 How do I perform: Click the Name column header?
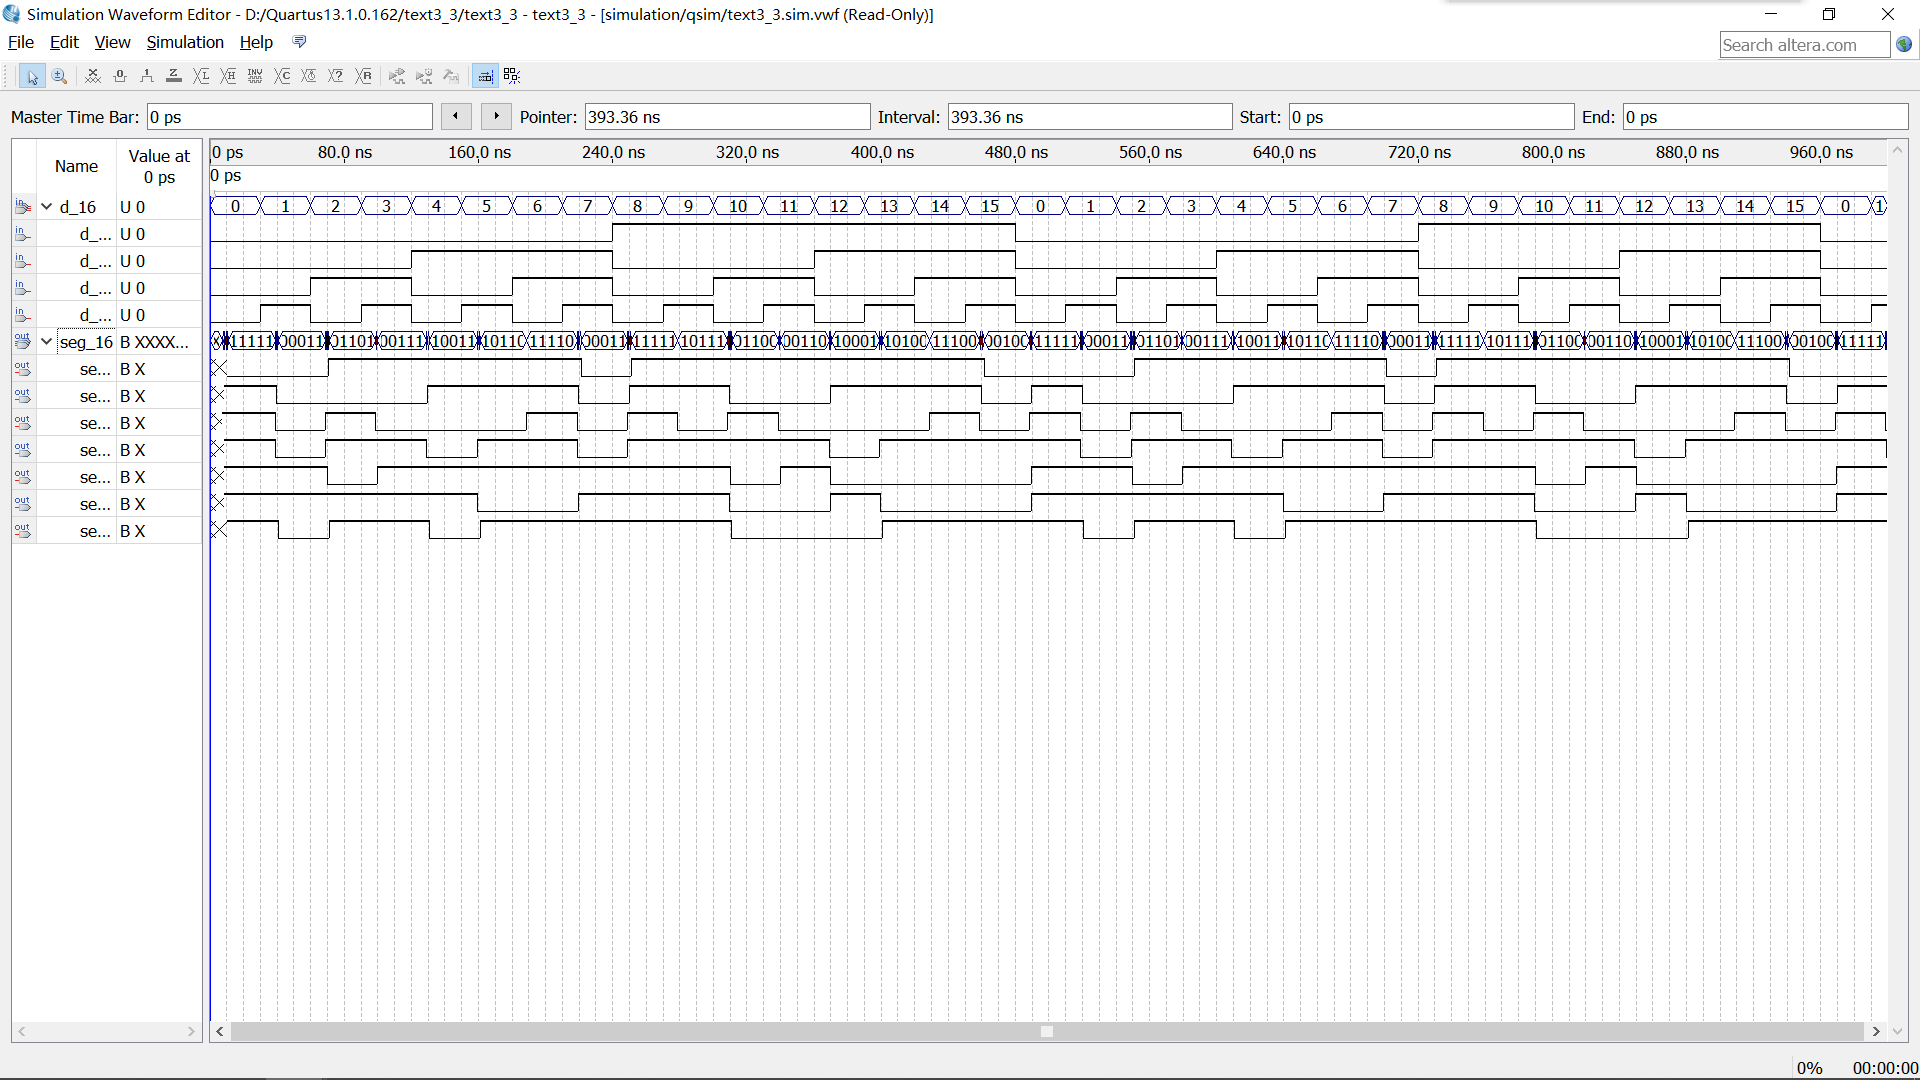coord(76,166)
